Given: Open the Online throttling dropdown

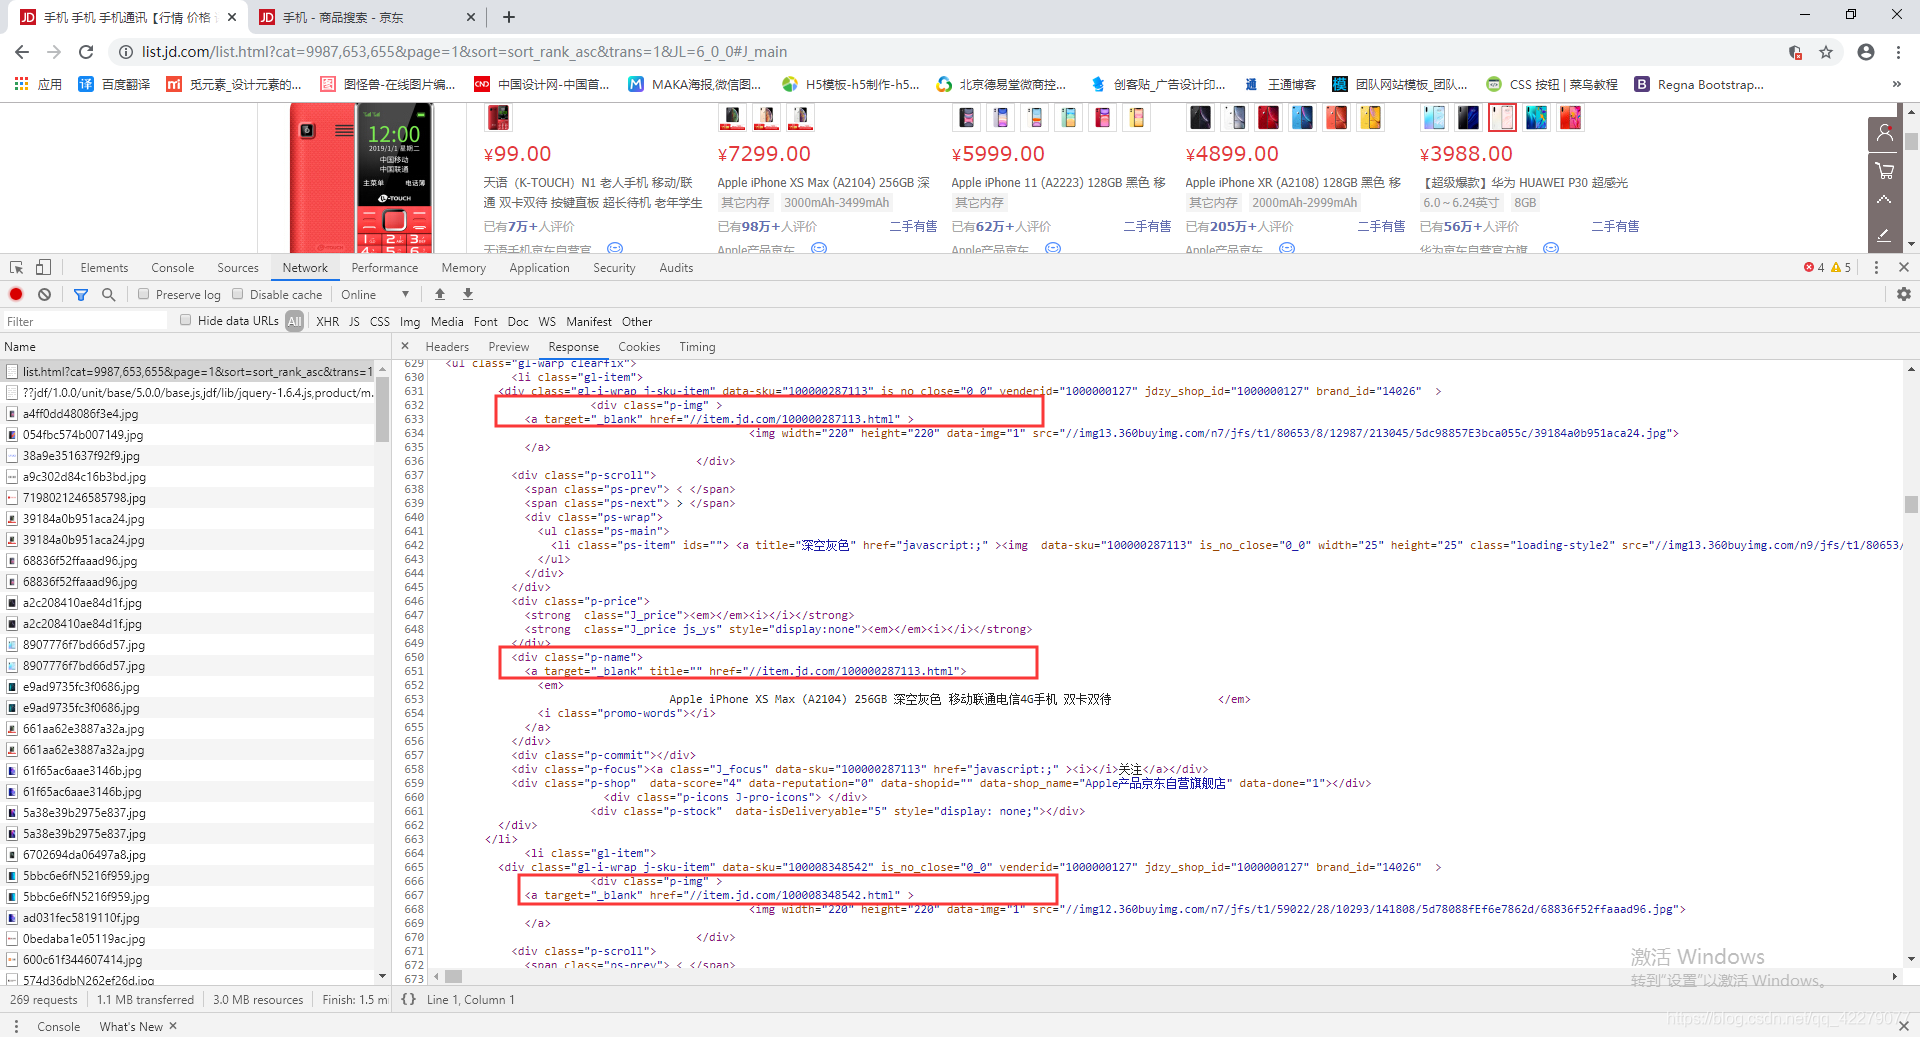Looking at the screenshot, I should pyautogui.click(x=375, y=294).
